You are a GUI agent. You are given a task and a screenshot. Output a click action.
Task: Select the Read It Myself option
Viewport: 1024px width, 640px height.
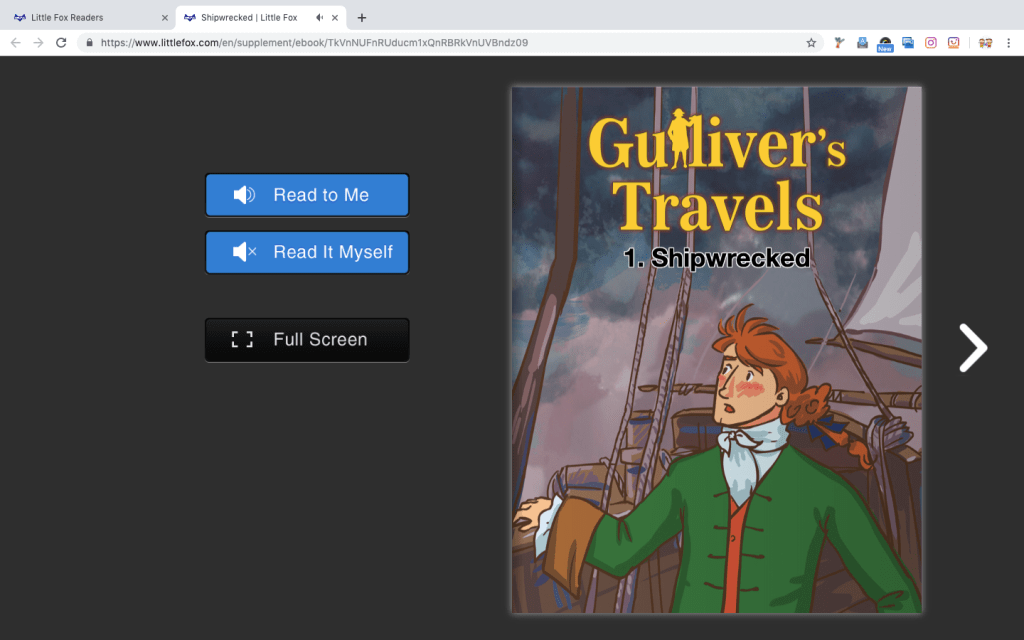307,252
